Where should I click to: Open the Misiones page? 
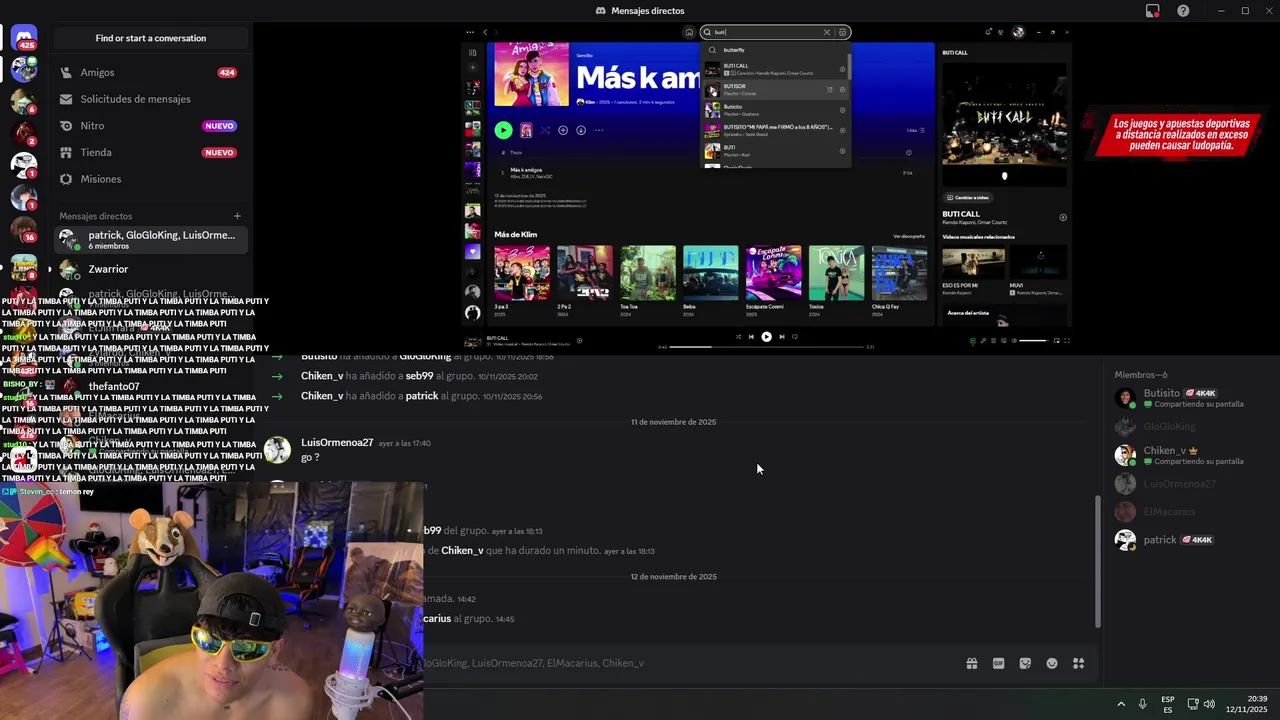pyautogui.click(x=150, y=179)
